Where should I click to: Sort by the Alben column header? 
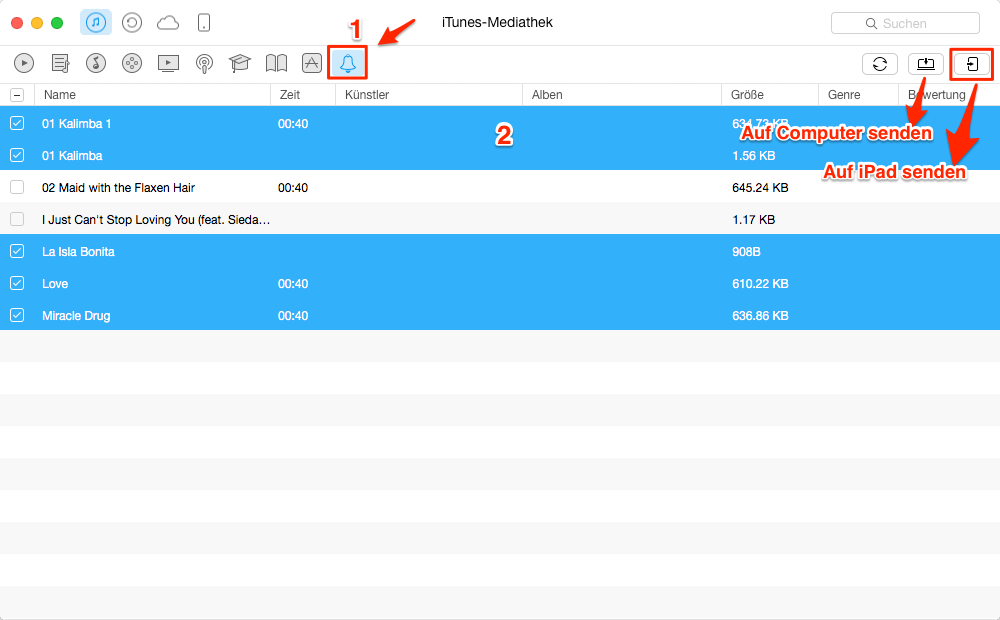tap(622, 95)
